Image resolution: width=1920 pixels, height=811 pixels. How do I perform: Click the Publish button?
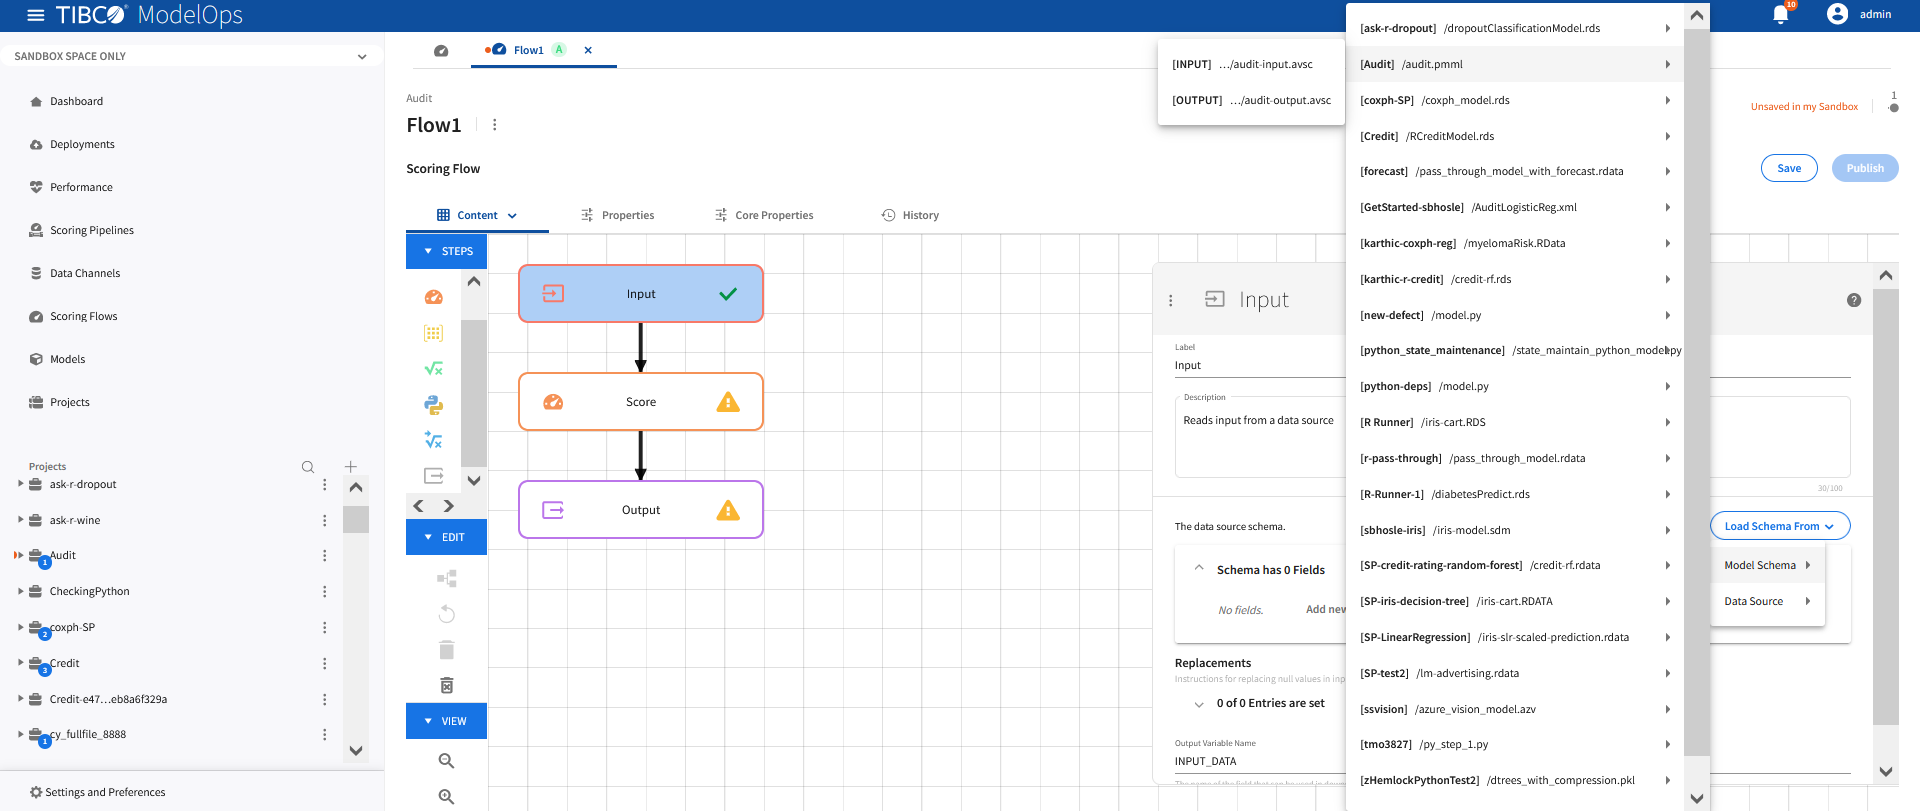1865,168
